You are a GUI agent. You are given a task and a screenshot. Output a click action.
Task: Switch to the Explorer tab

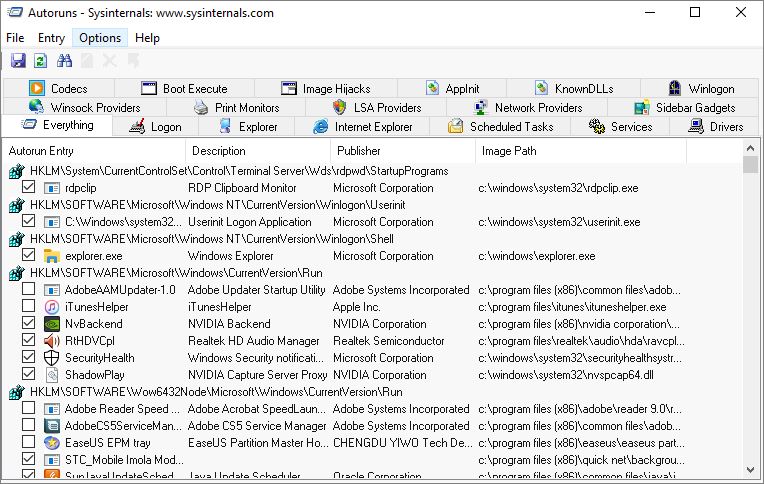click(x=247, y=127)
